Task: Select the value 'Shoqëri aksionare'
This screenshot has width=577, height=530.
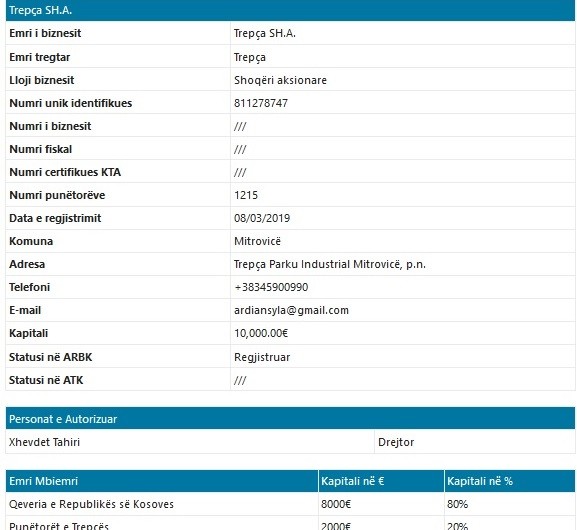Action: coord(280,80)
